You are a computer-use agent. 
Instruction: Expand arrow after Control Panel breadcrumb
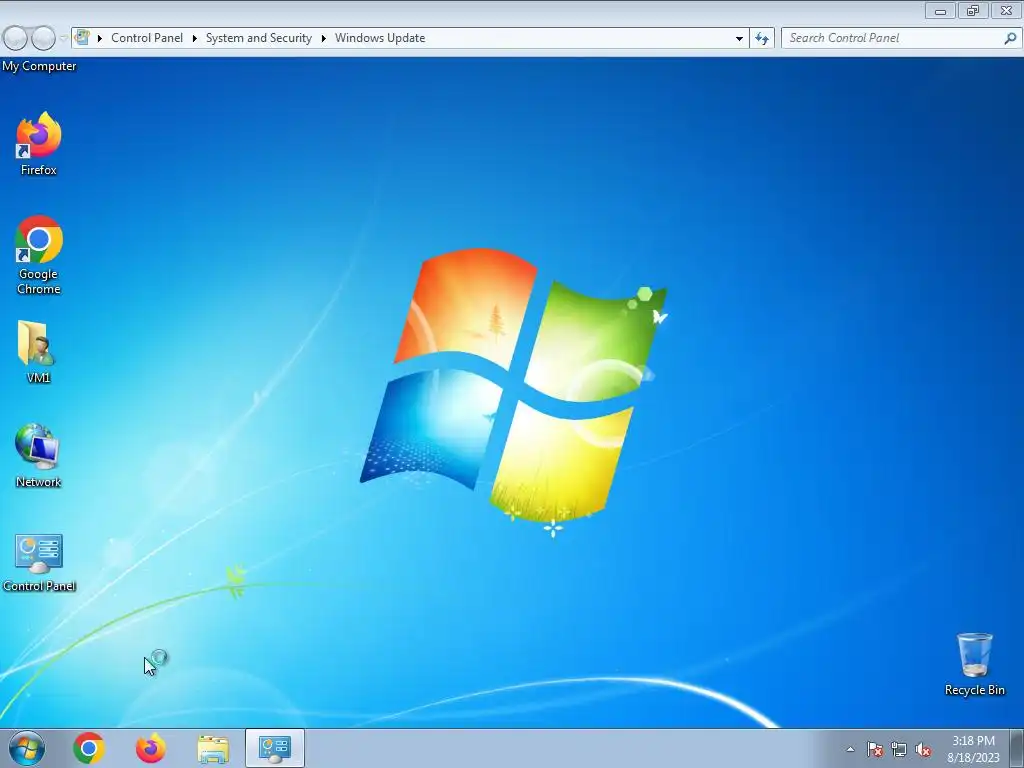coord(195,38)
